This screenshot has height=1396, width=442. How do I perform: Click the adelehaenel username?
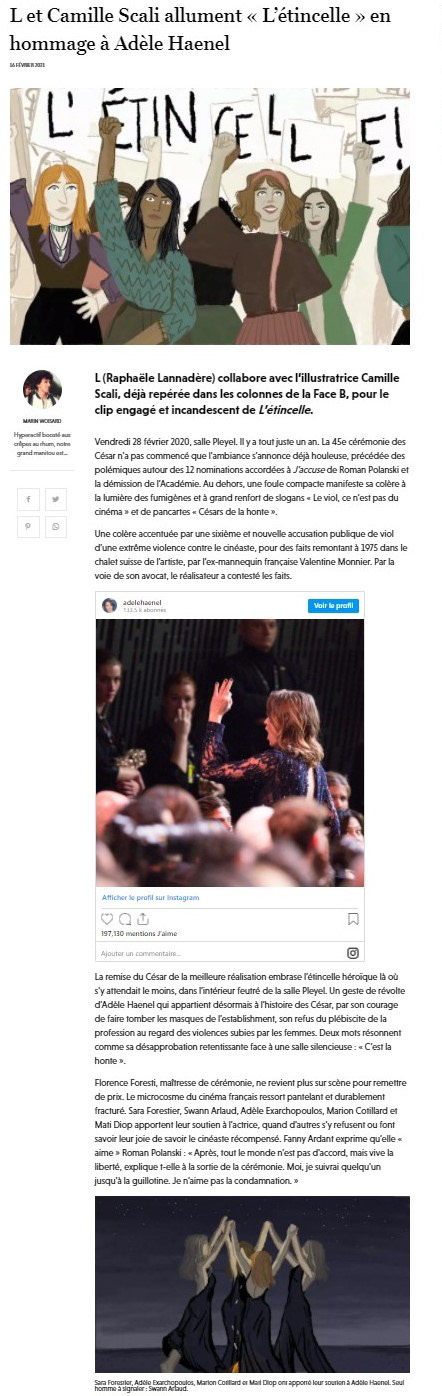click(x=140, y=603)
